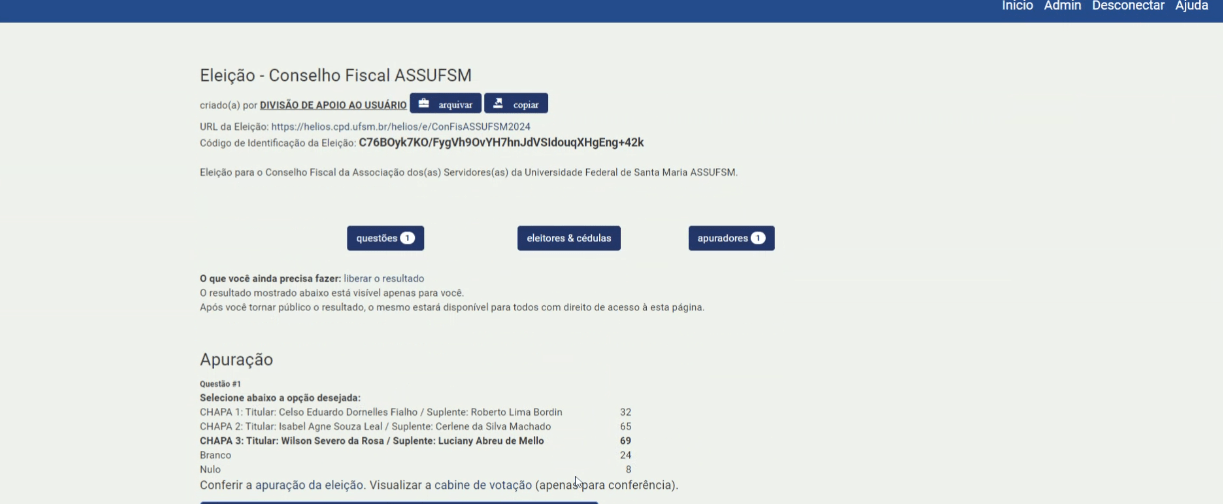
Task: Click the count badge on the apuradores button
Action: click(758, 238)
